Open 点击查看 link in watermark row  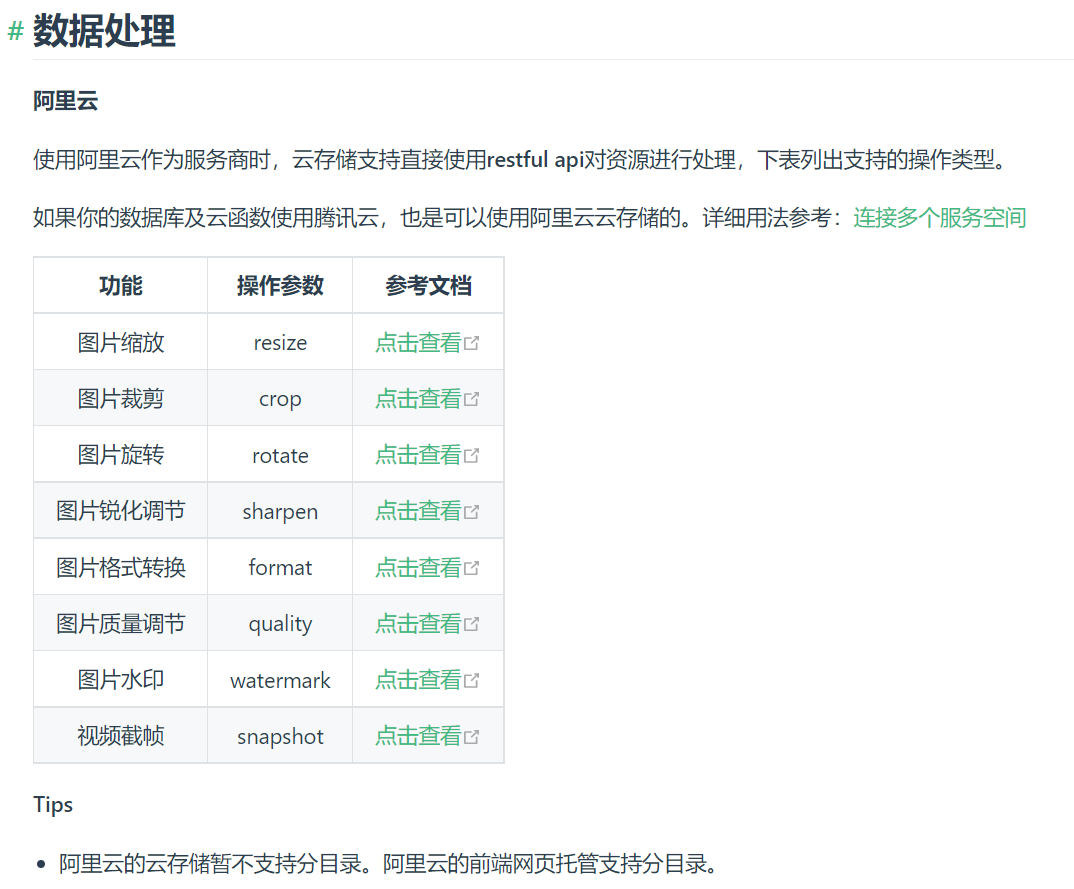click(418, 680)
